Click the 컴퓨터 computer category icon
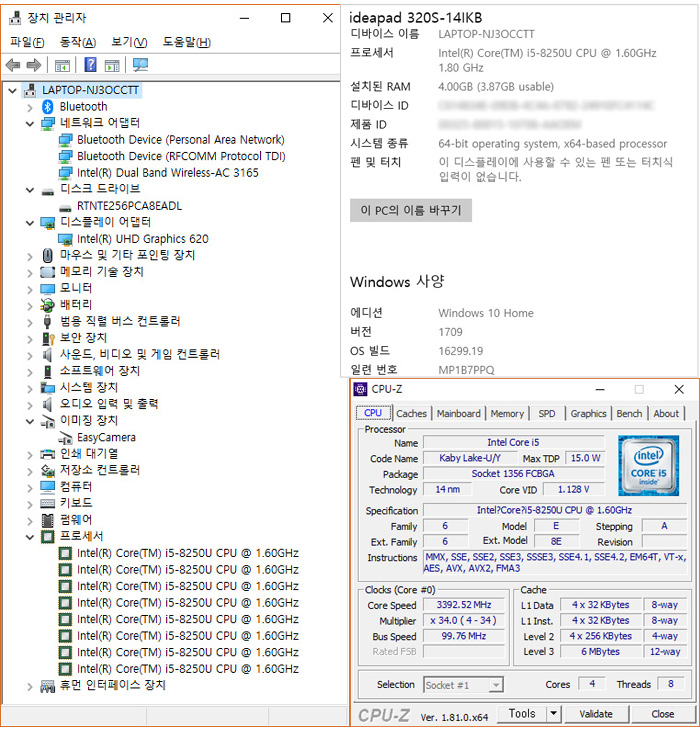 tap(47, 487)
